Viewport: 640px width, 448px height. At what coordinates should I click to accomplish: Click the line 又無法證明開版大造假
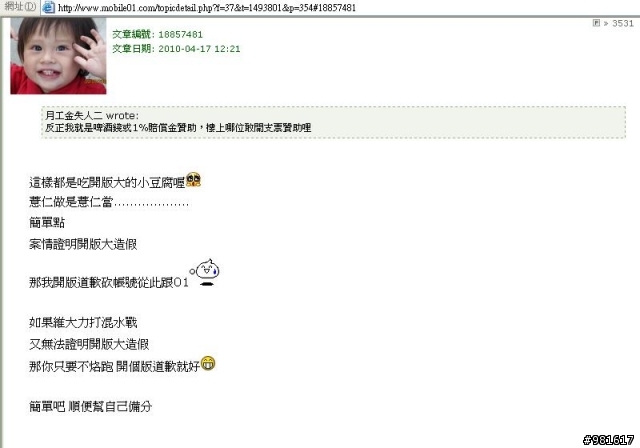click(89, 344)
